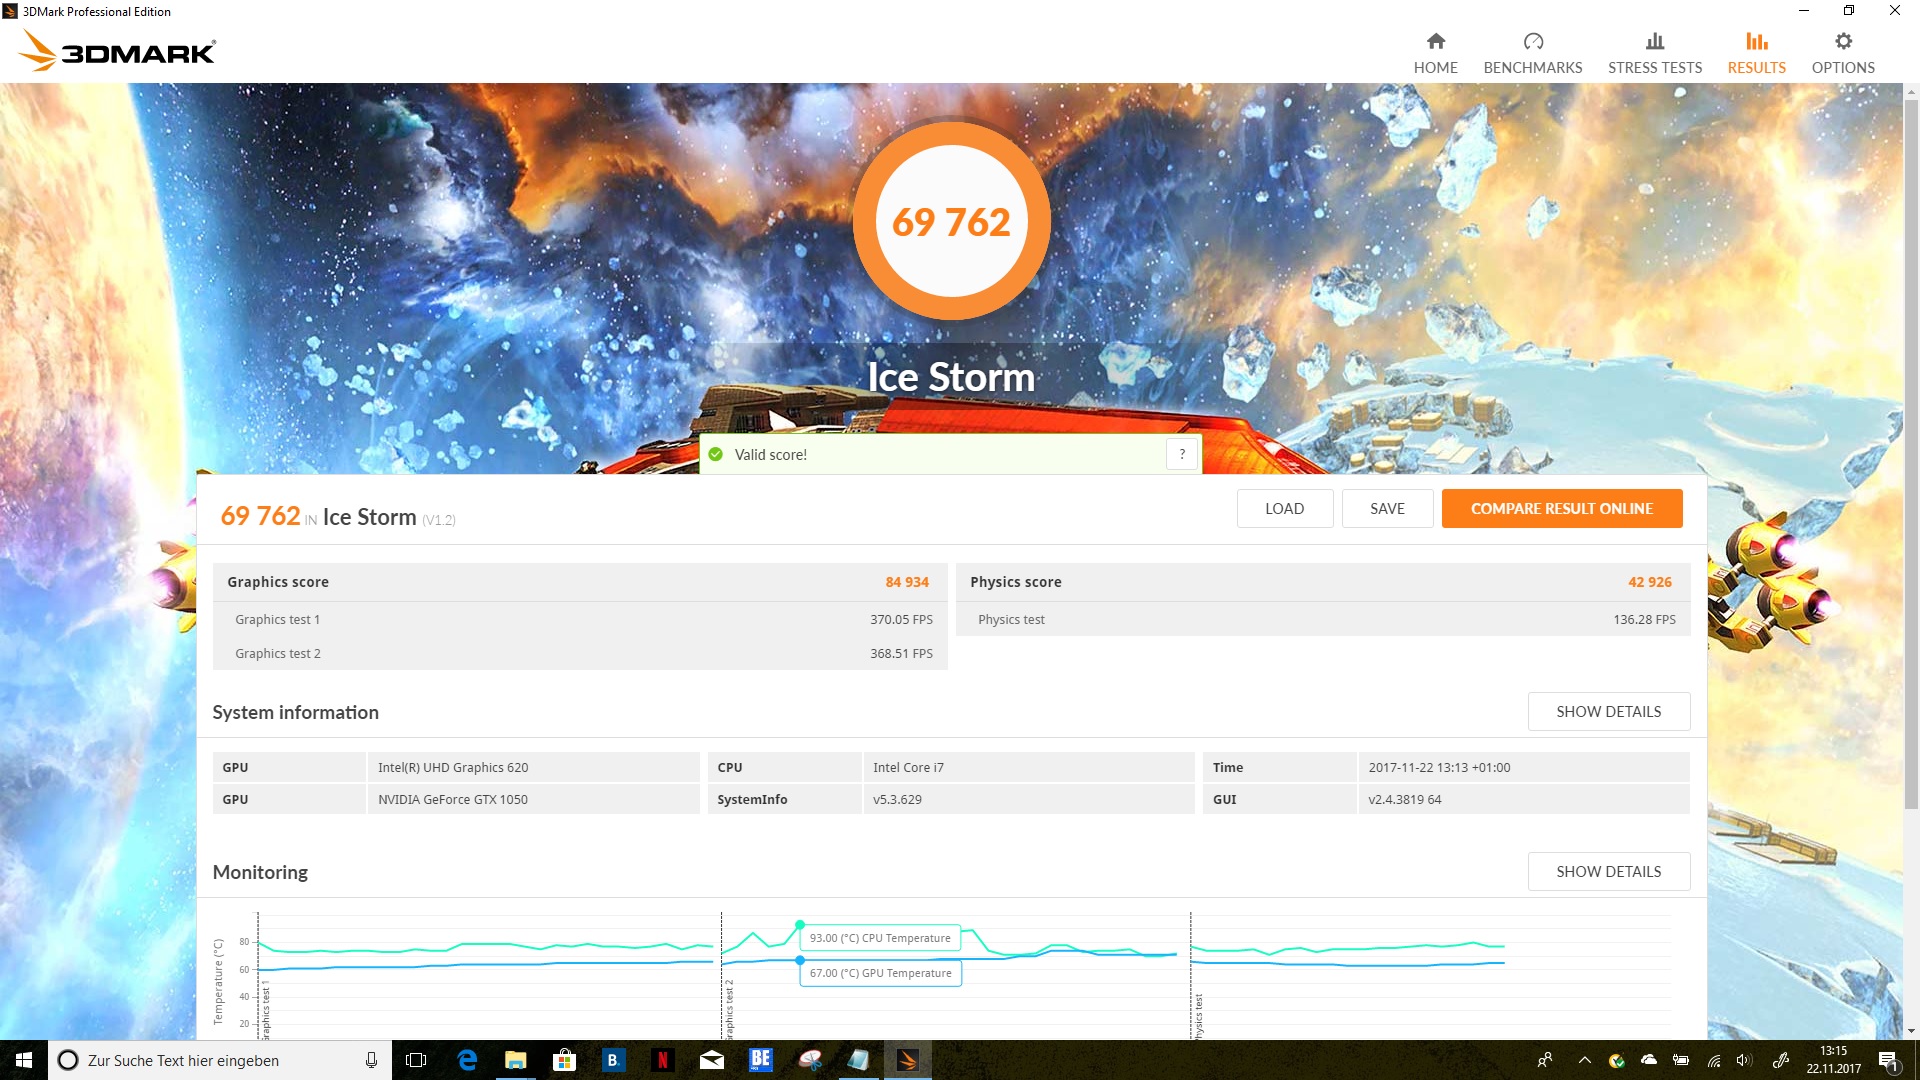Viewport: 1920px width, 1080px height.
Task: Open the Home icon in navigation
Action: (1435, 42)
